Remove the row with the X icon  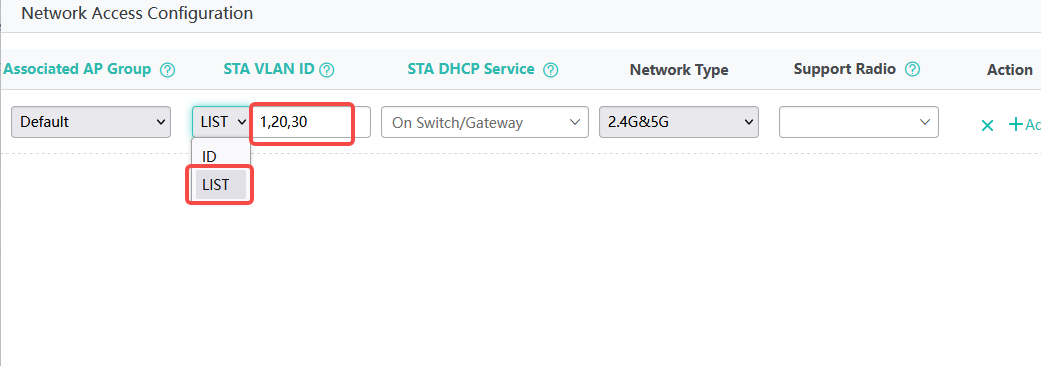(987, 125)
